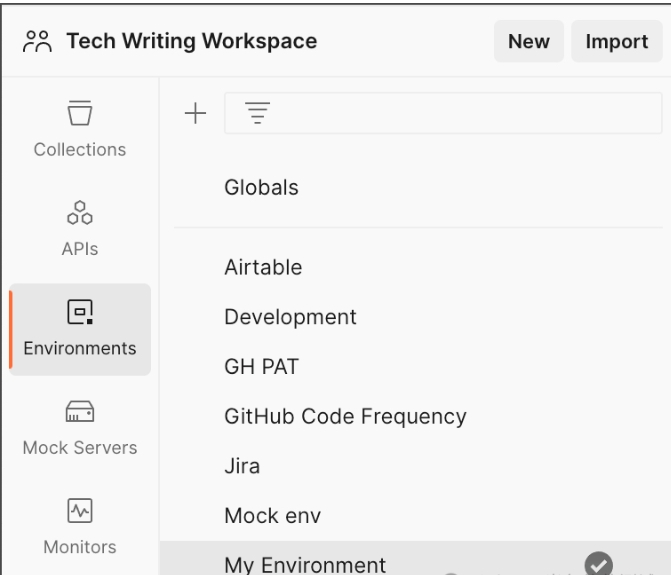
Task: Toggle active checkmark on My Environment
Action: [x=599, y=563]
